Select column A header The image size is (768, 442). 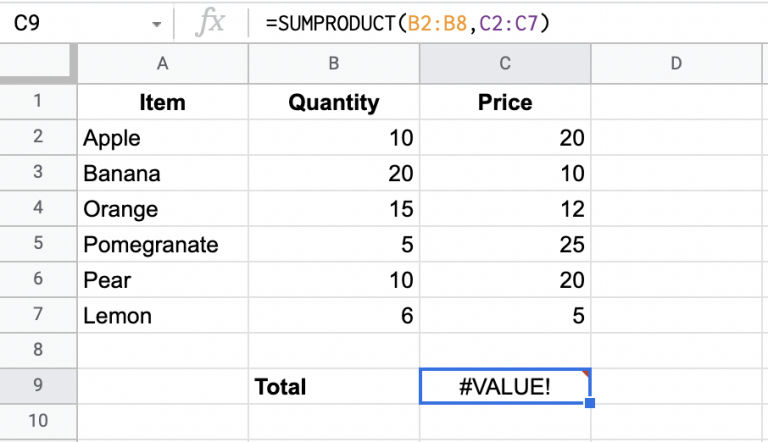pyautogui.click(x=163, y=64)
